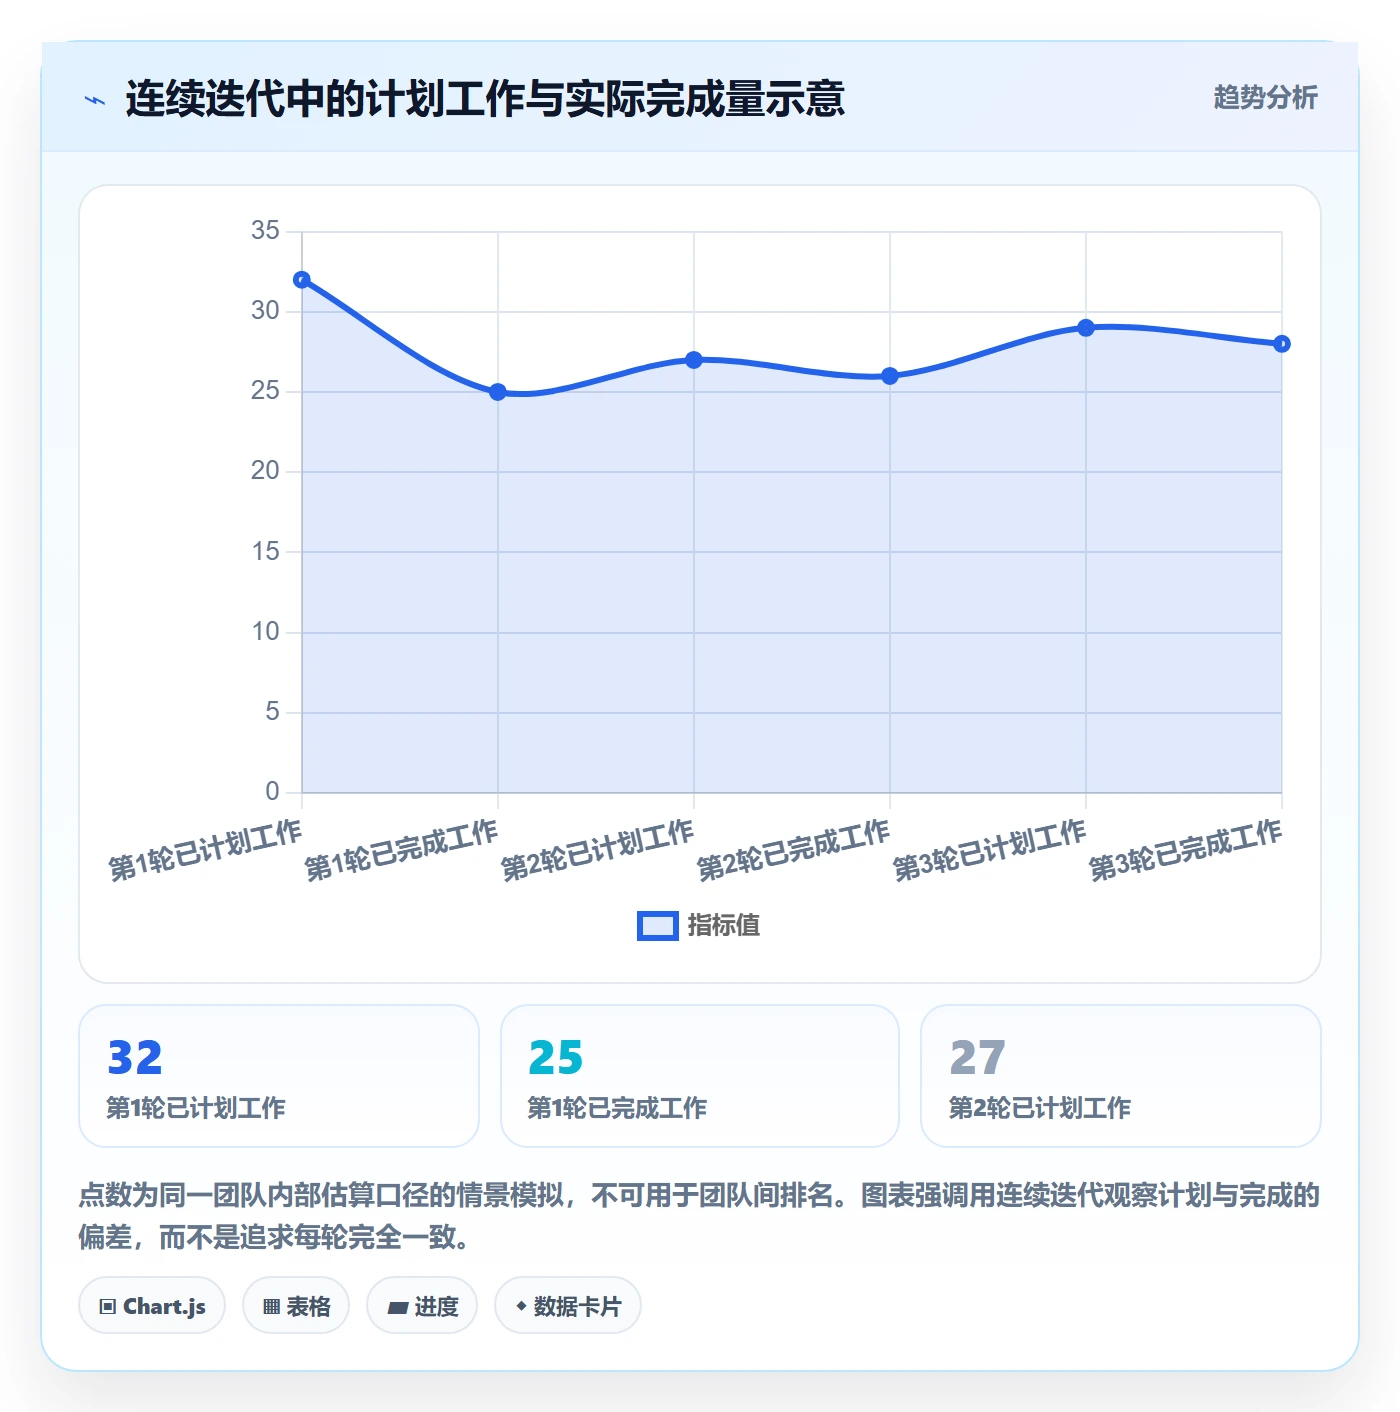1400x1412 pixels.
Task: Click x-axis label 第2轮已完成工作
Action: (794, 850)
